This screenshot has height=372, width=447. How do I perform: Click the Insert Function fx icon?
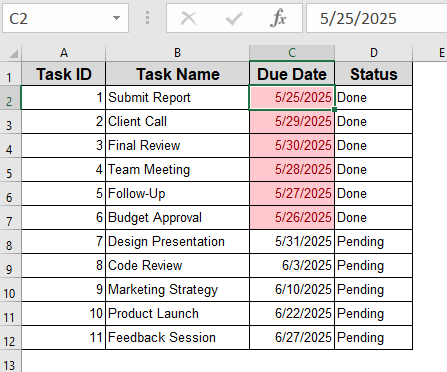pos(279,18)
